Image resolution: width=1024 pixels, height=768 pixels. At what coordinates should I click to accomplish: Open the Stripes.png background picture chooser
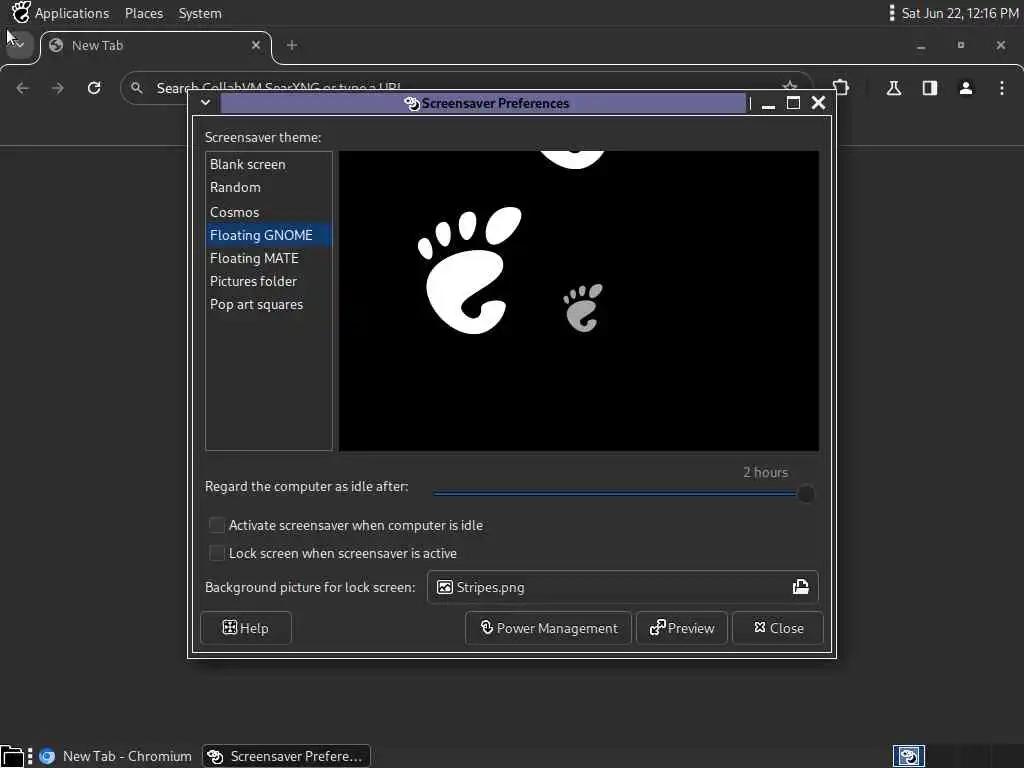pos(622,587)
